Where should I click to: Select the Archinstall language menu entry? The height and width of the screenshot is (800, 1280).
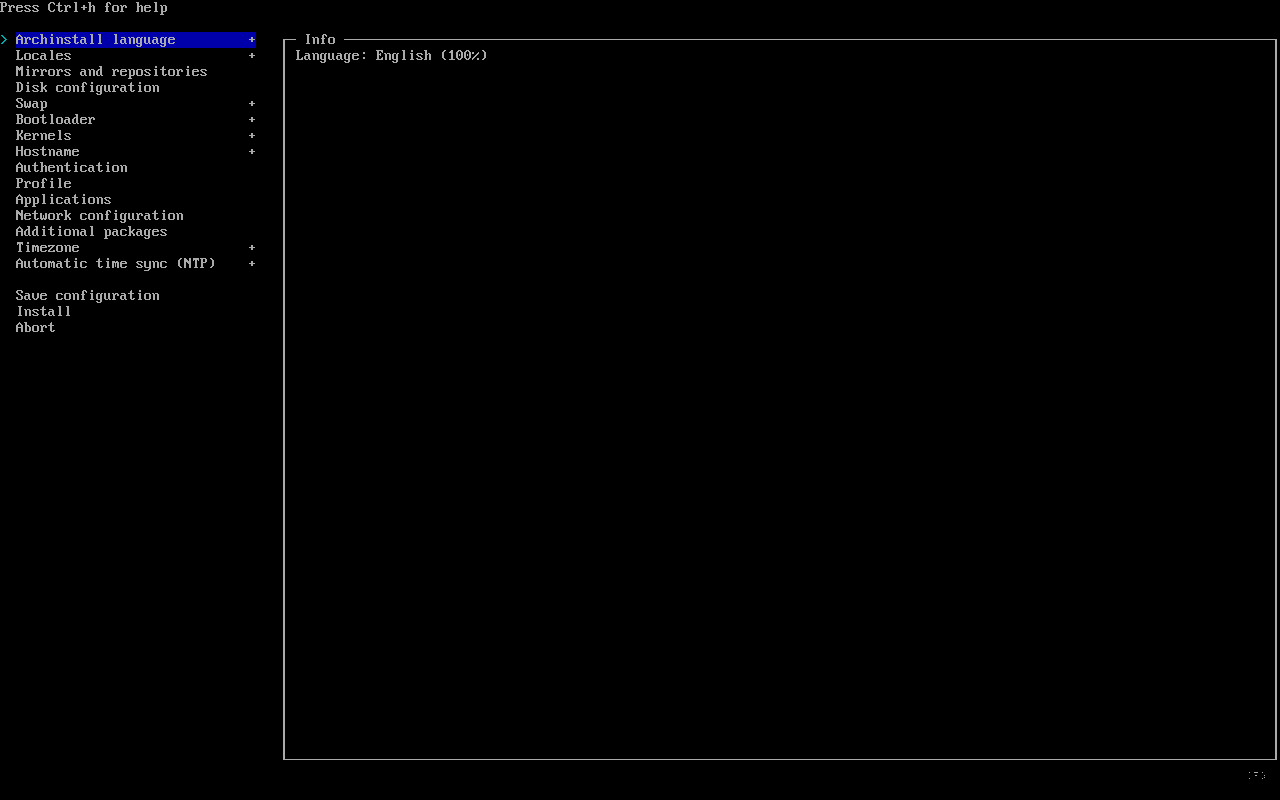tap(95, 39)
